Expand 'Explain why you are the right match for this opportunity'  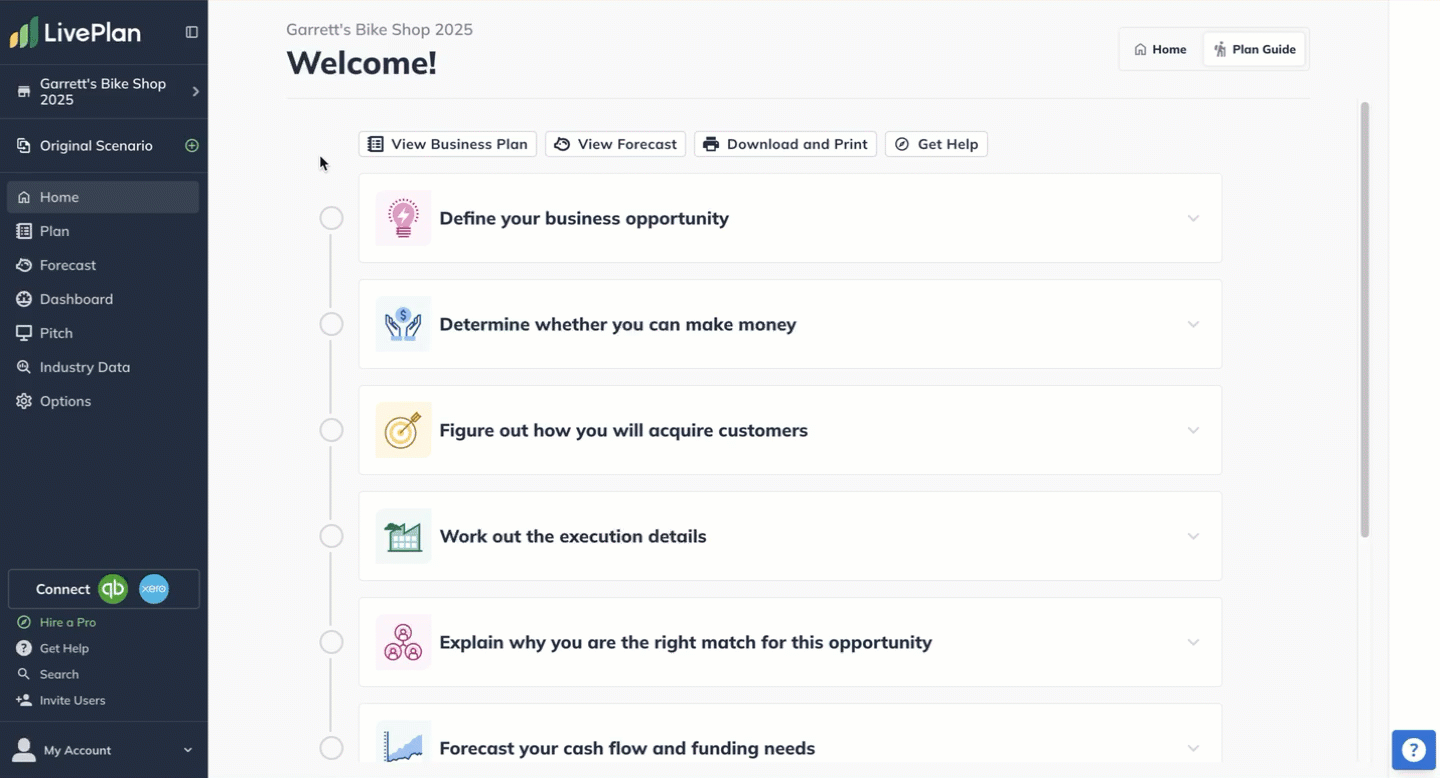coord(1193,642)
